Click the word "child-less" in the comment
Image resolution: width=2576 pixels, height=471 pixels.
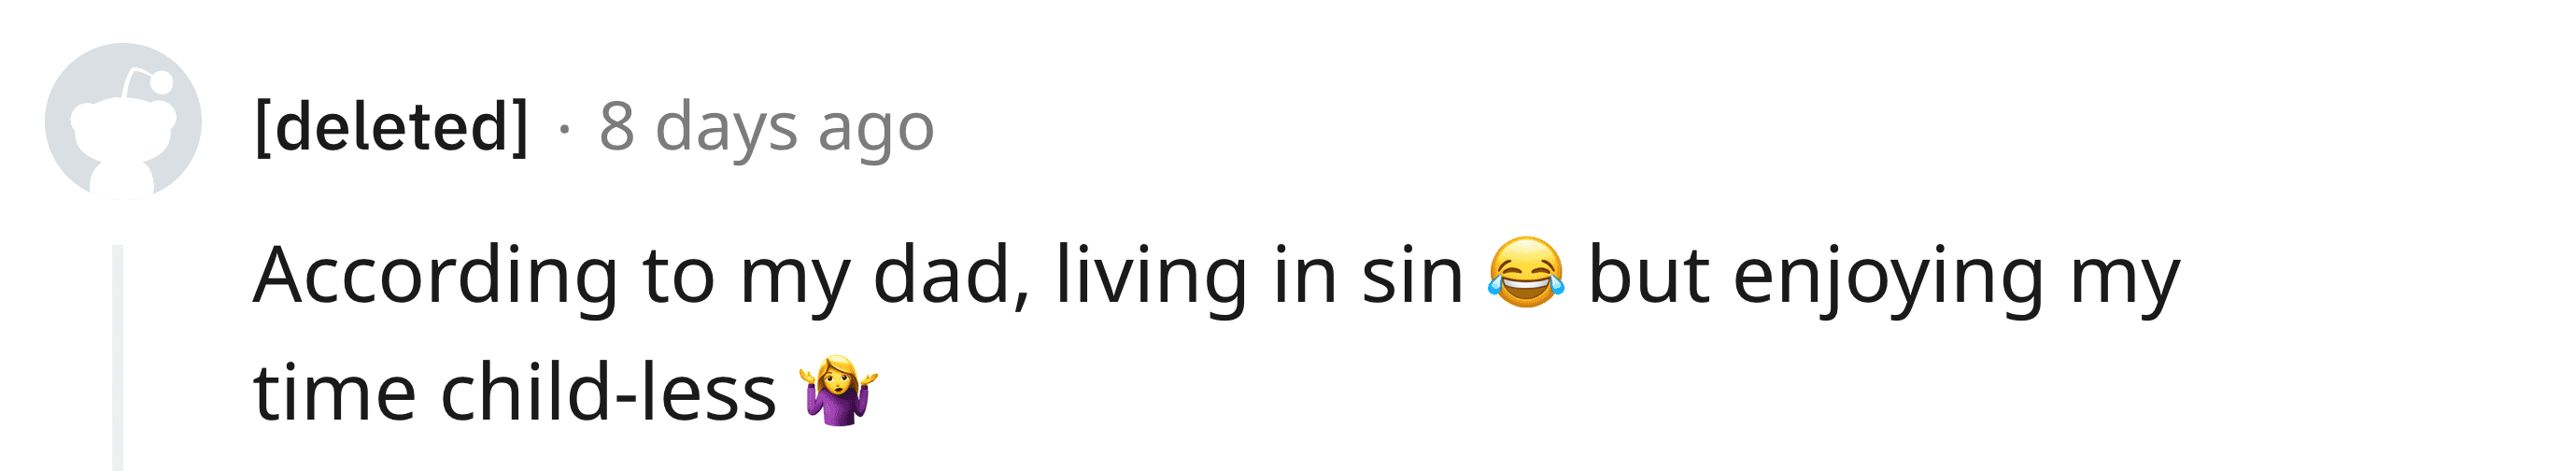(608, 393)
